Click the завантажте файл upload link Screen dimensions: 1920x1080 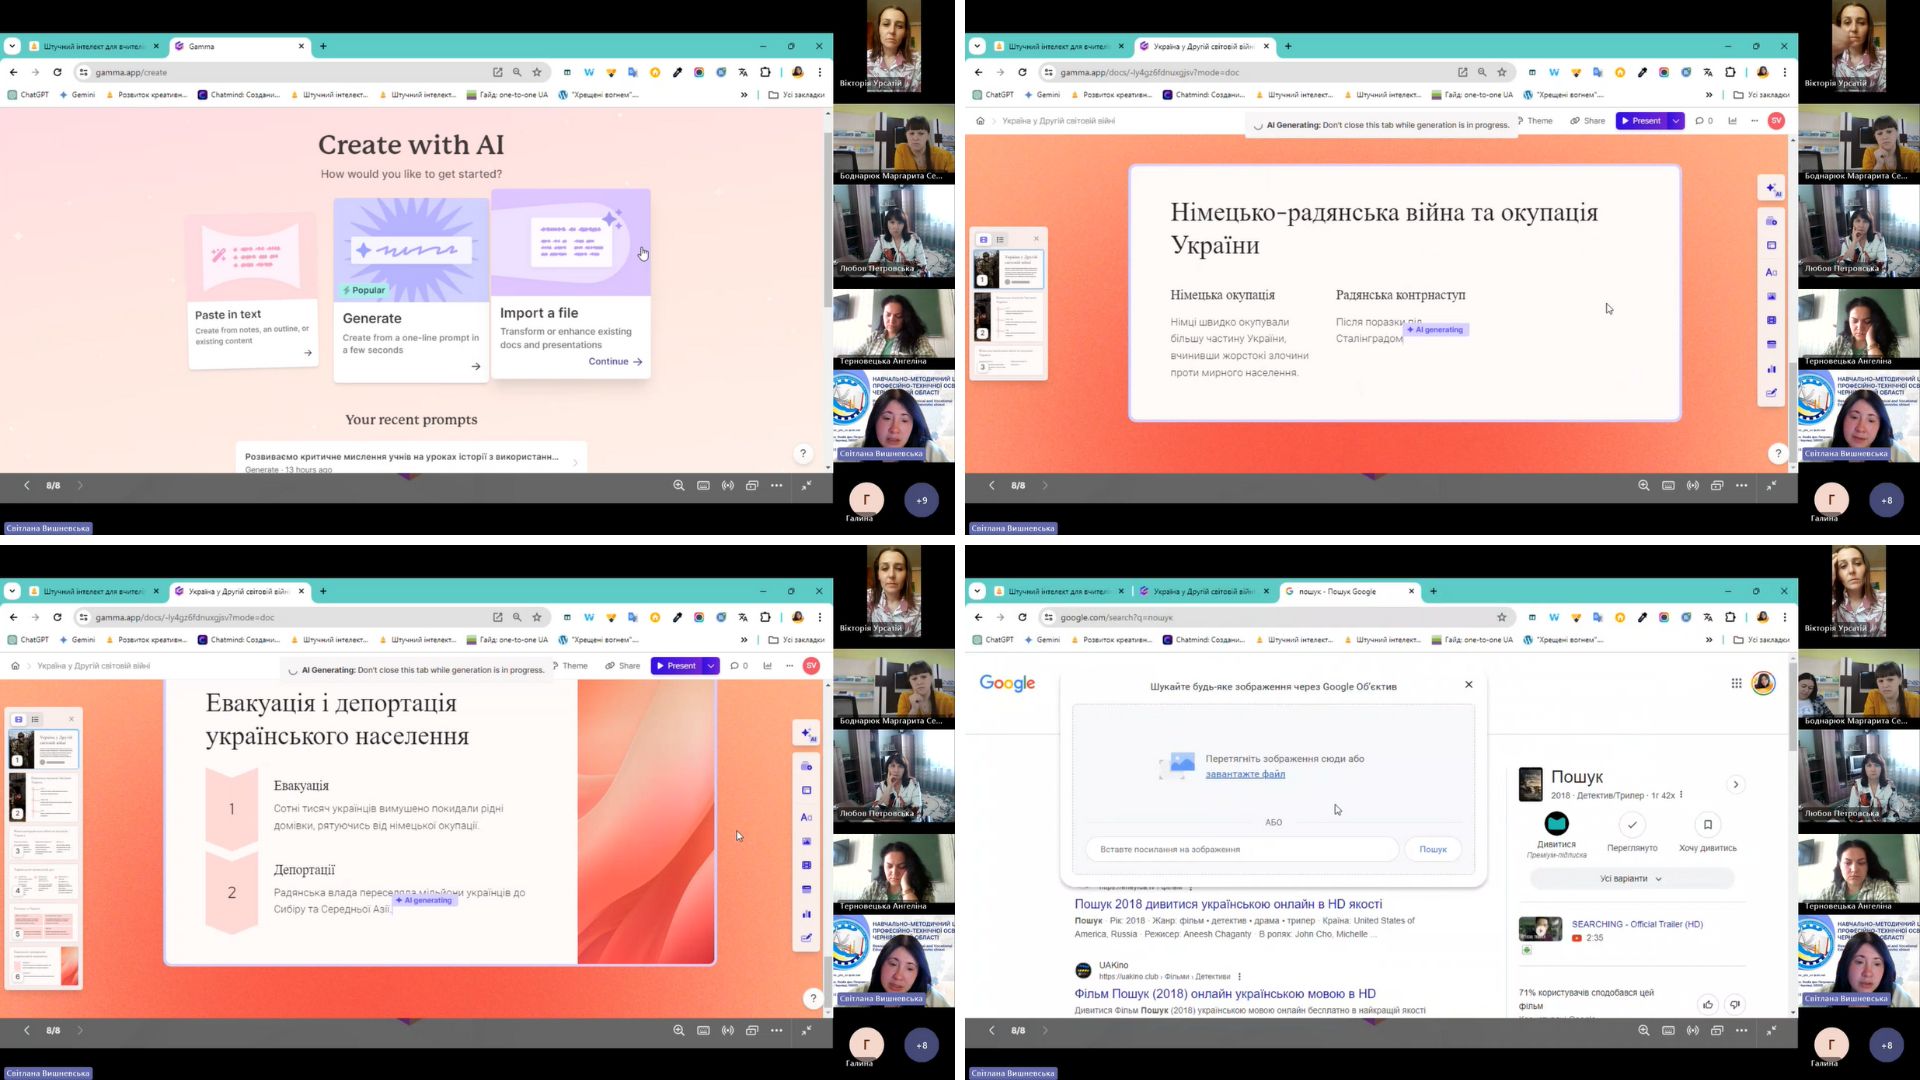(1245, 774)
